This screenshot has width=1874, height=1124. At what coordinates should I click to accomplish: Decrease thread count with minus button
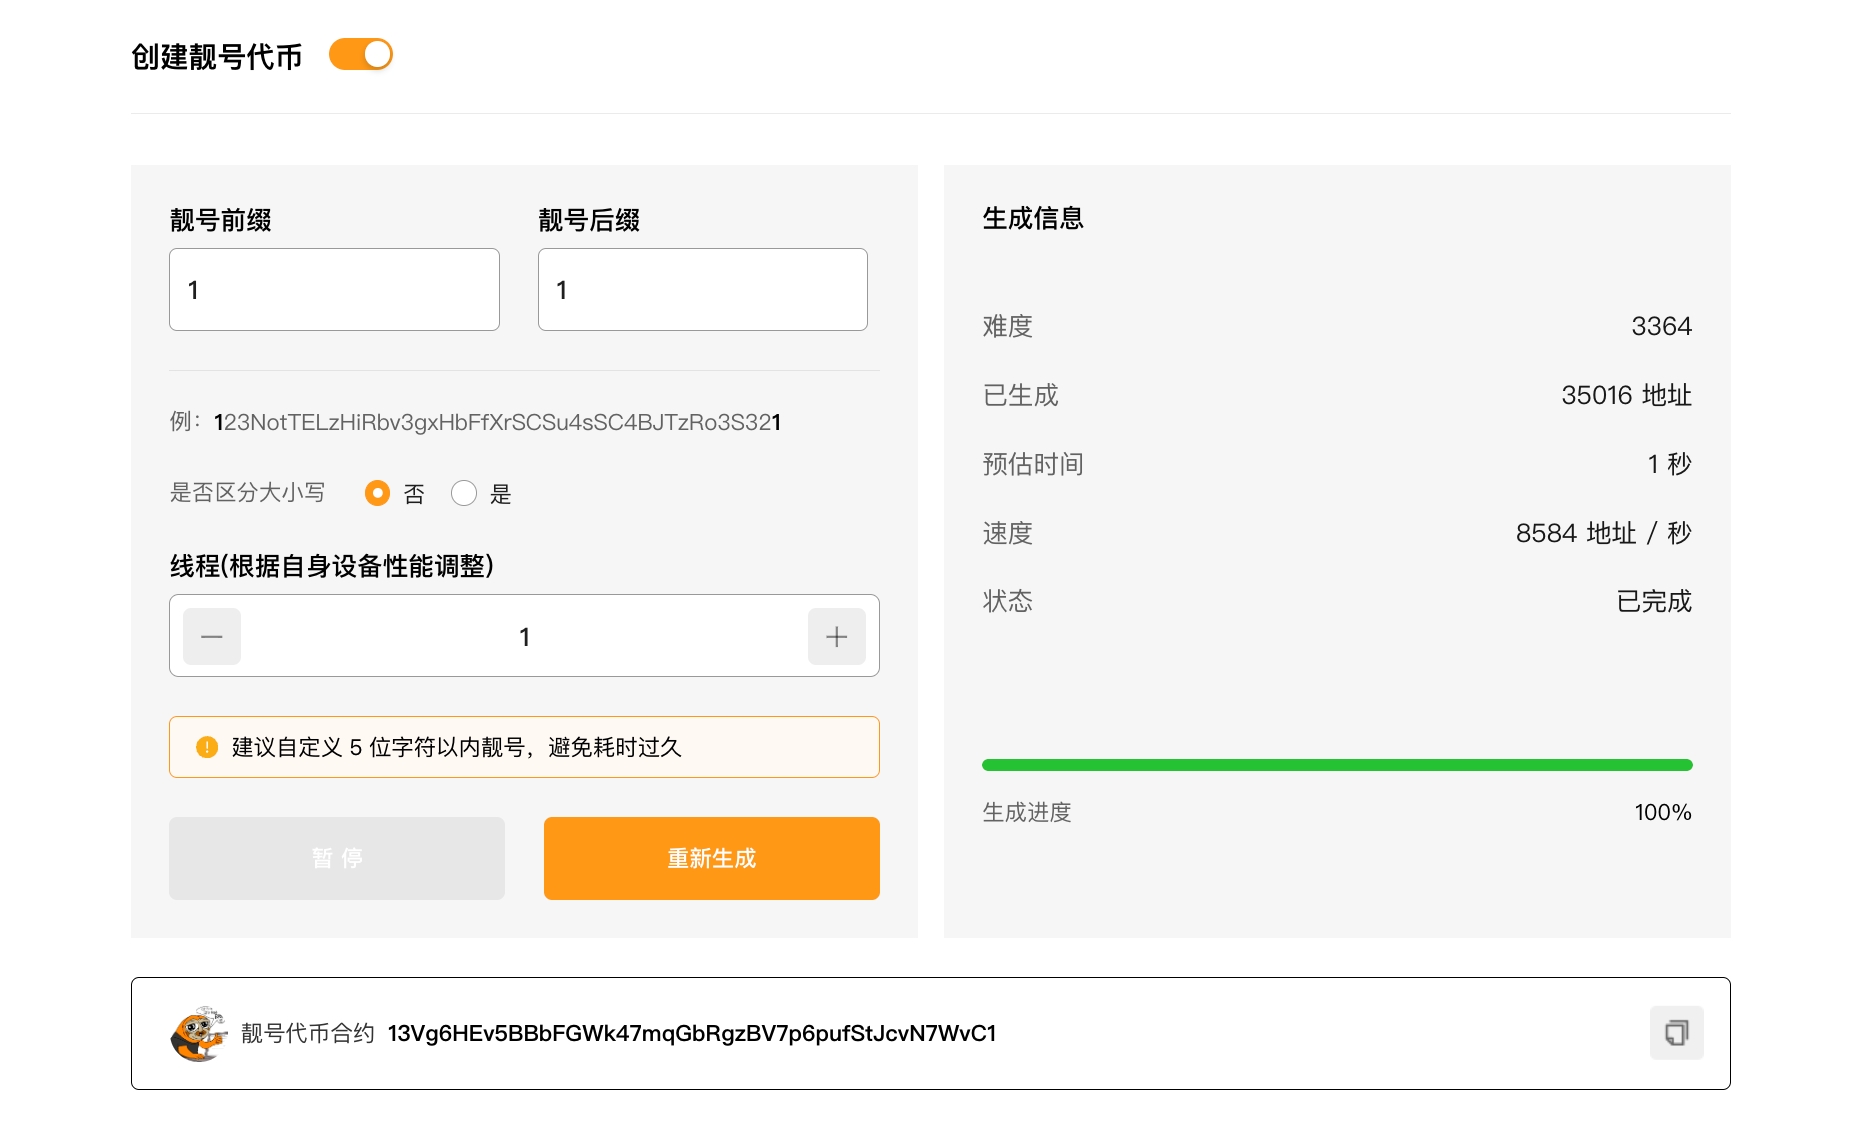212,637
